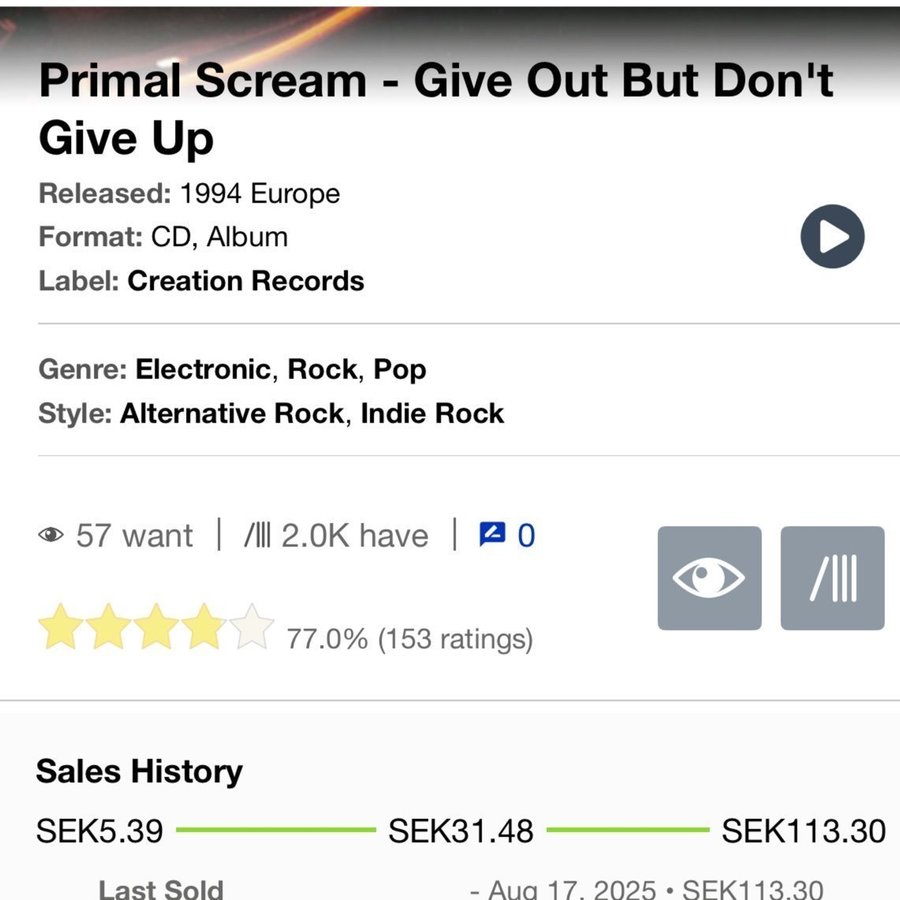Add release to wantlist with eye button

coord(709,578)
